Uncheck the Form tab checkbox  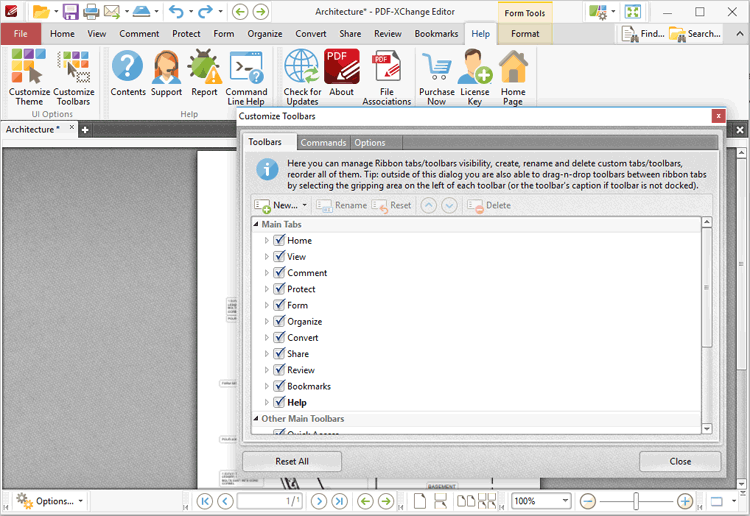click(279, 305)
